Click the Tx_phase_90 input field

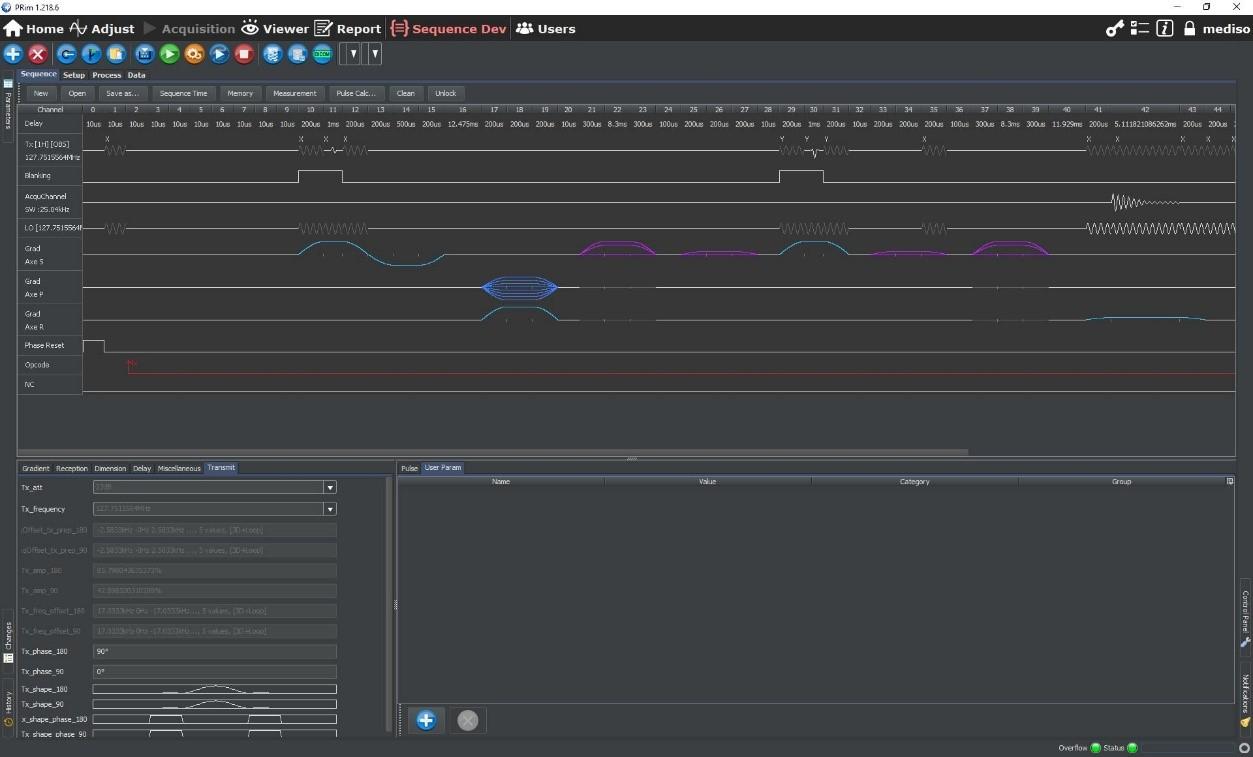click(x=215, y=671)
